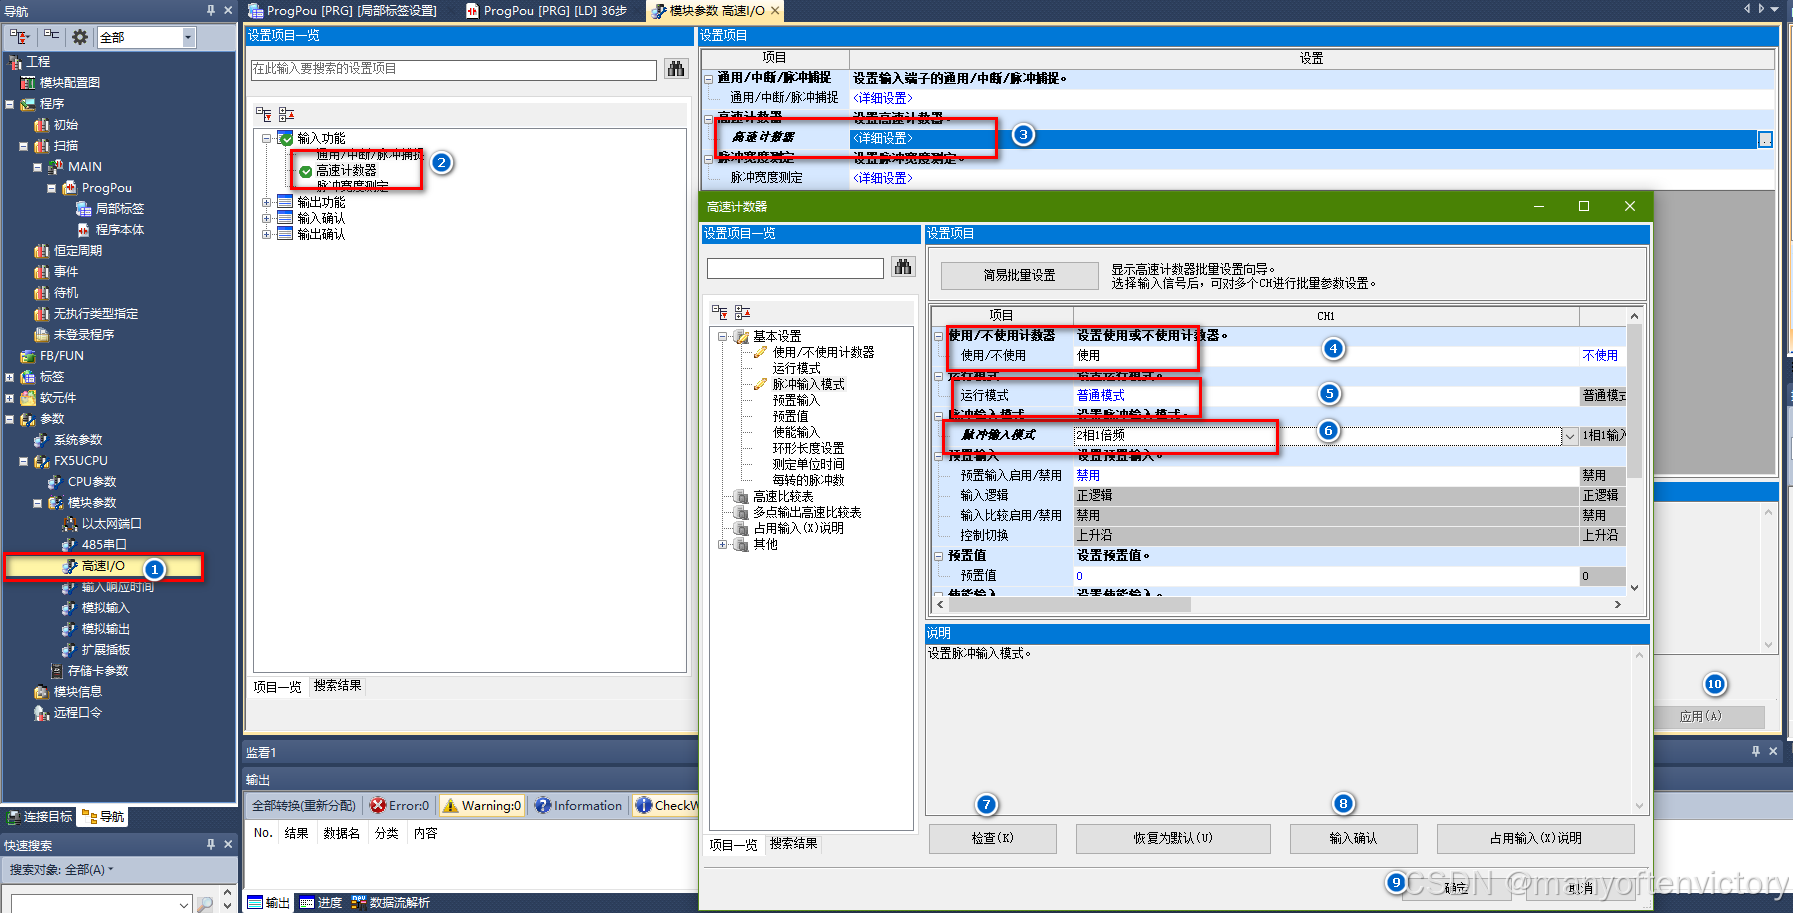Click the horizontal scrollbar in dialog grid

coord(1068,604)
